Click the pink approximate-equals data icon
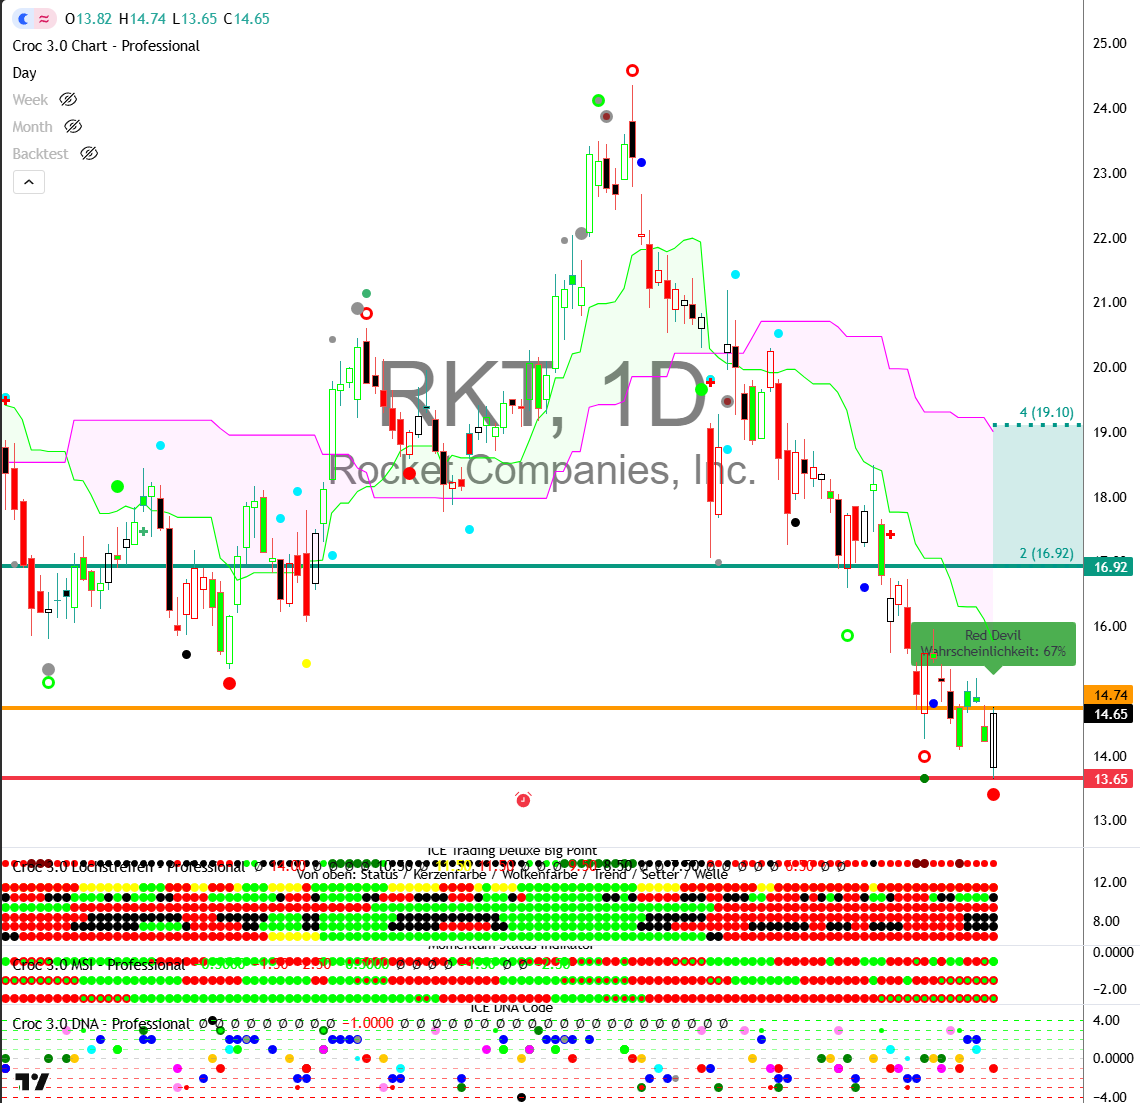The image size is (1140, 1103). pyautogui.click(x=45, y=19)
